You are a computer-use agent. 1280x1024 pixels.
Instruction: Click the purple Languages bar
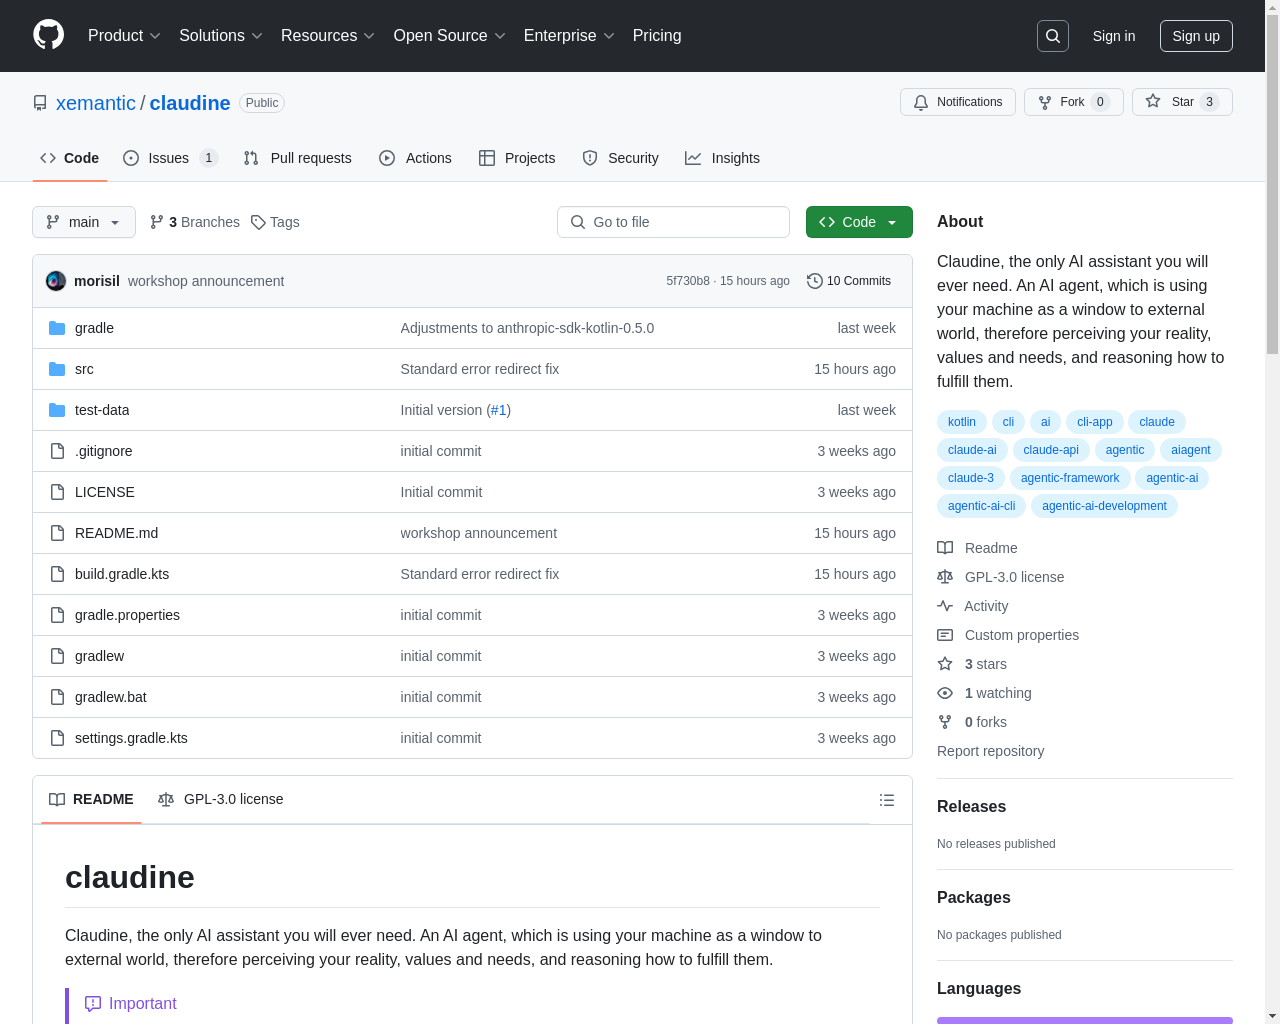(1085, 1020)
